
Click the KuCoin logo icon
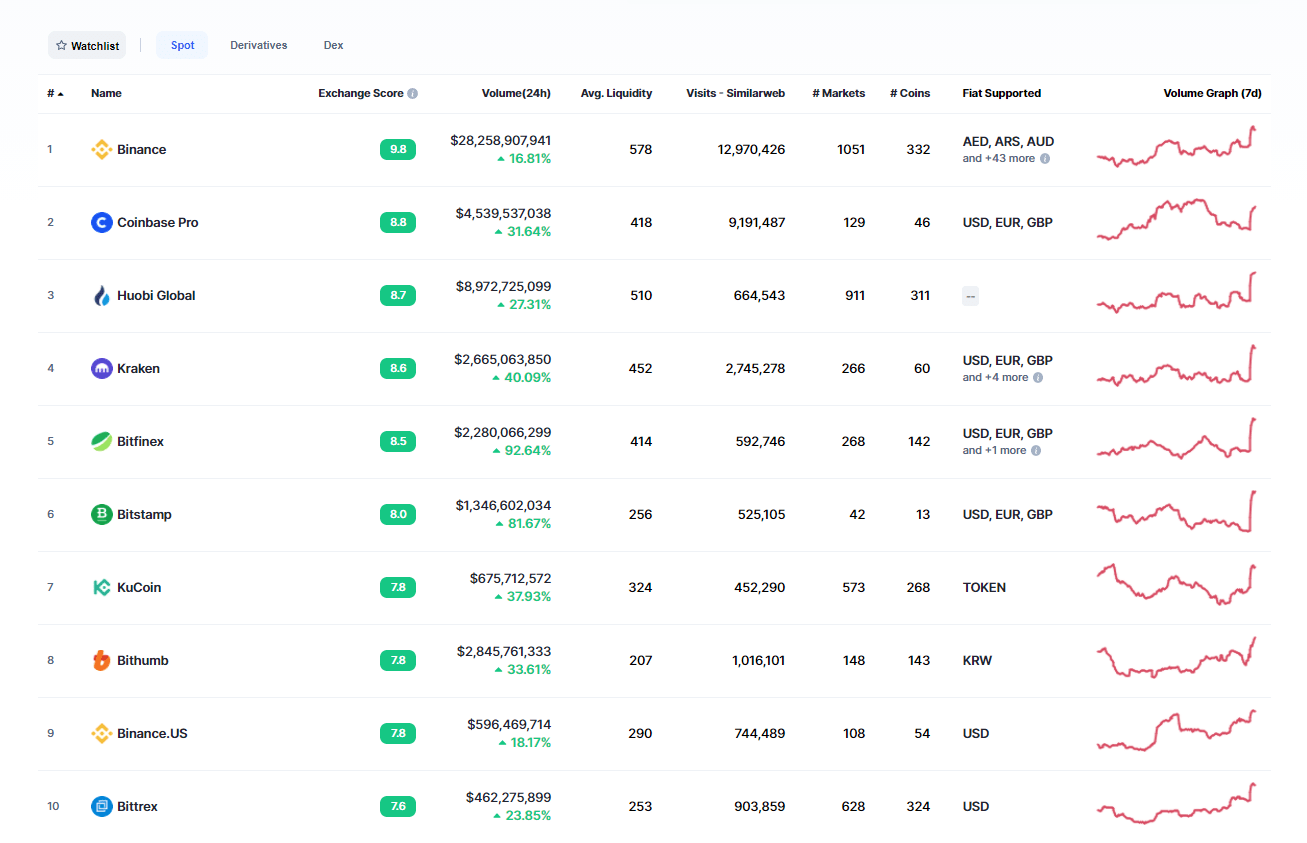[x=101, y=587]
